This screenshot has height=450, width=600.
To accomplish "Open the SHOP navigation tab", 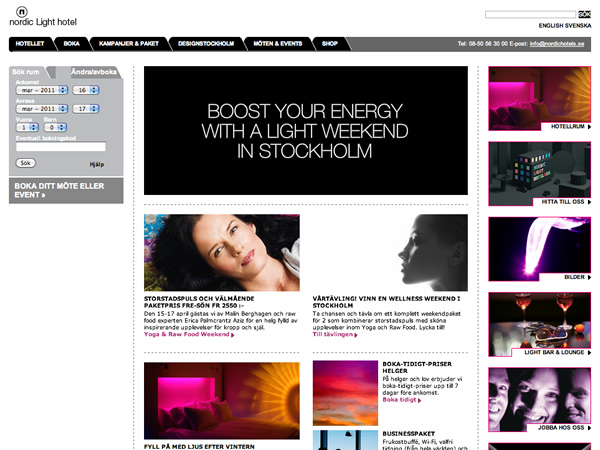I will point(331,44).
